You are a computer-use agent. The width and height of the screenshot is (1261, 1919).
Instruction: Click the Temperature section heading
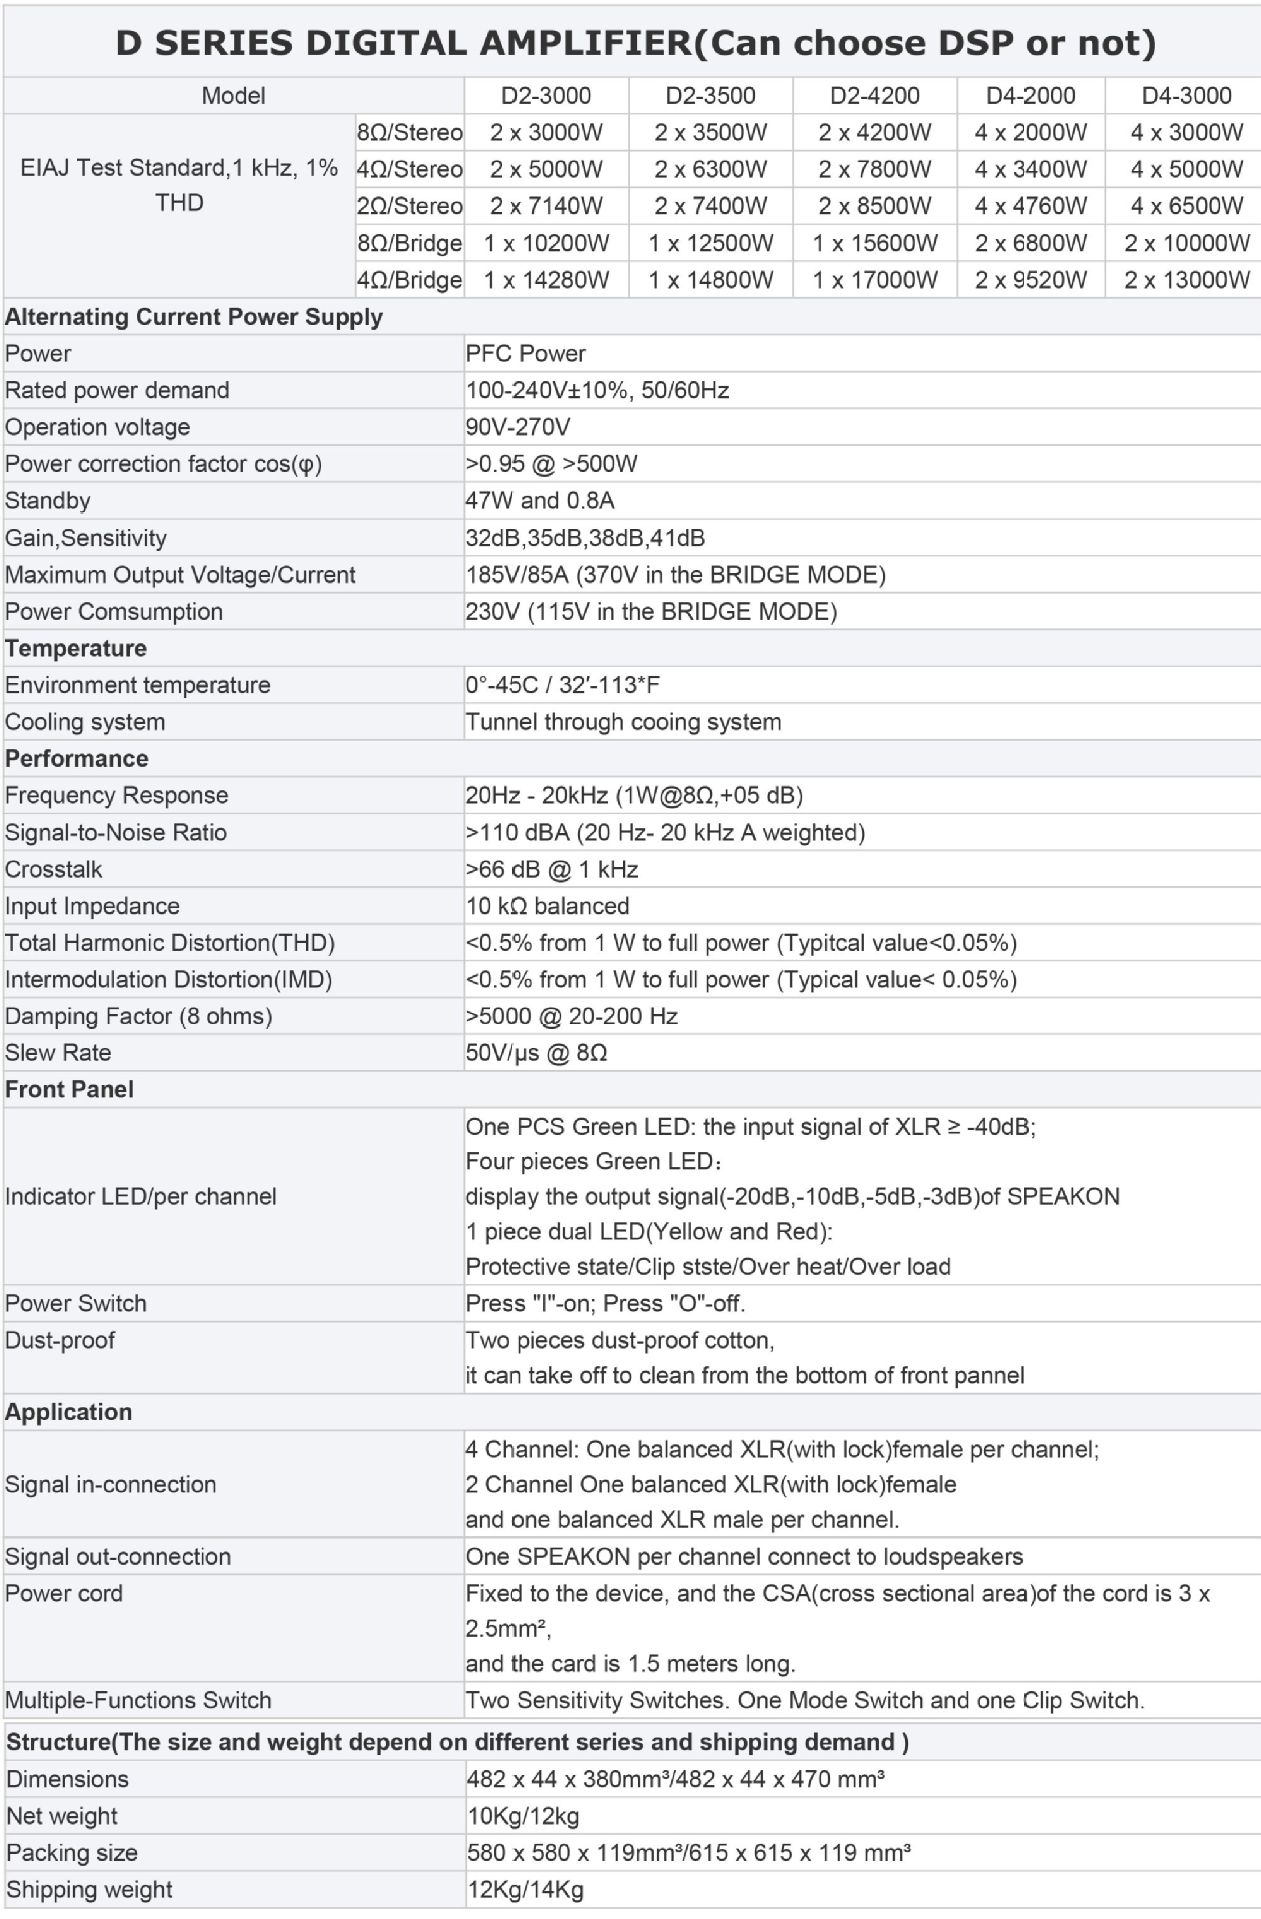pyautogui.click(x=75, y=648)
